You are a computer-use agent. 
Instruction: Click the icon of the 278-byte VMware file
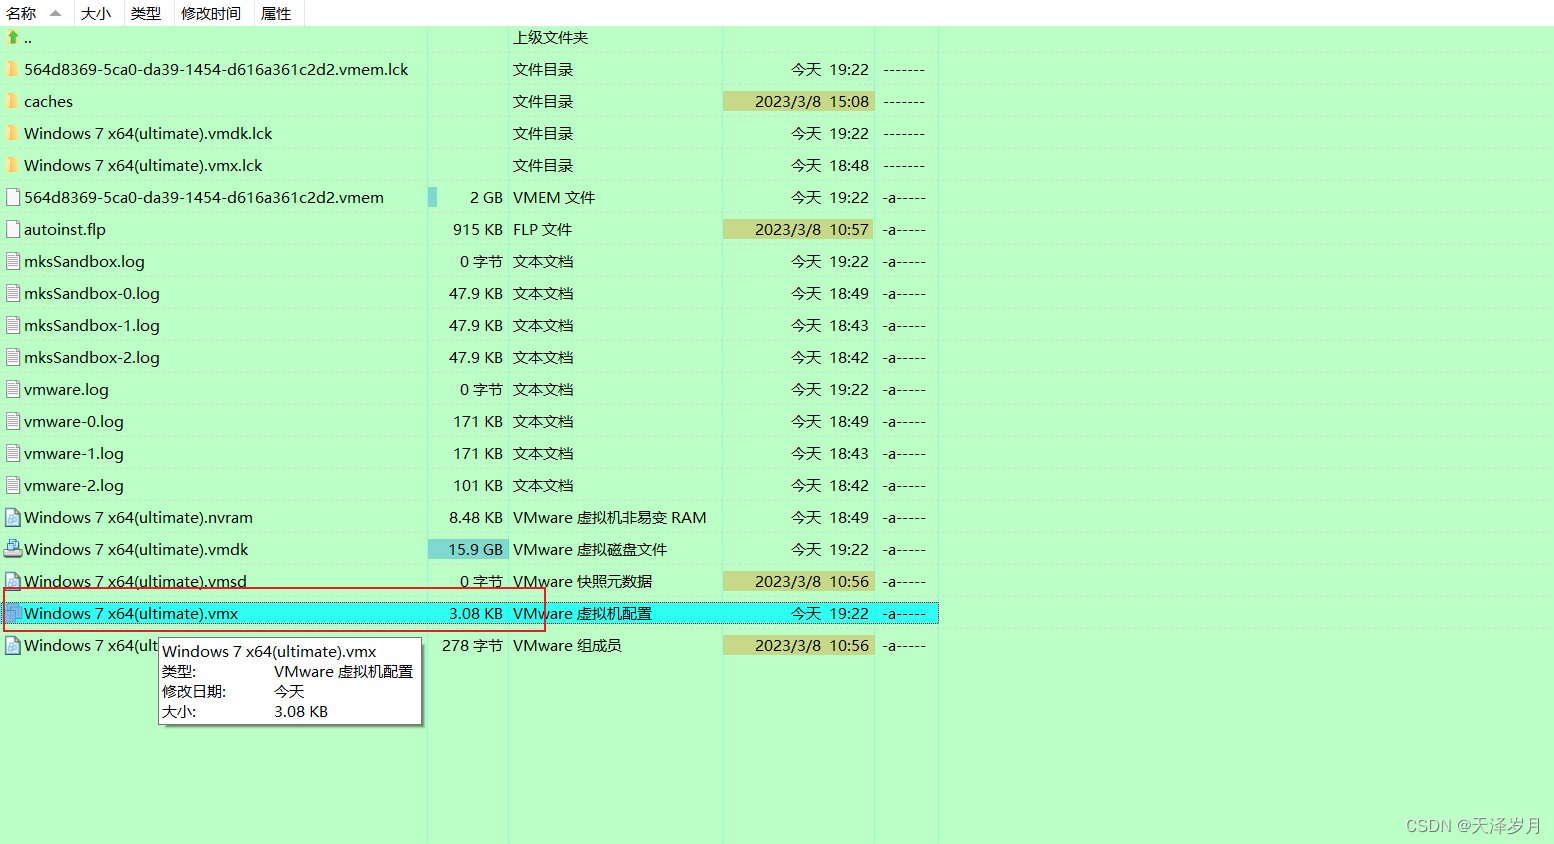tap(13, 645)
